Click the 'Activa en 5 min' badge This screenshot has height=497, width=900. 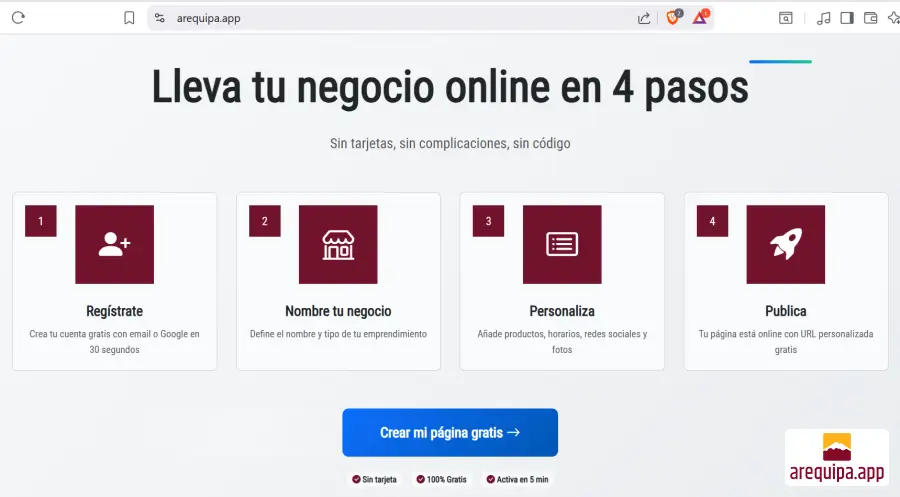click(518, 479)
